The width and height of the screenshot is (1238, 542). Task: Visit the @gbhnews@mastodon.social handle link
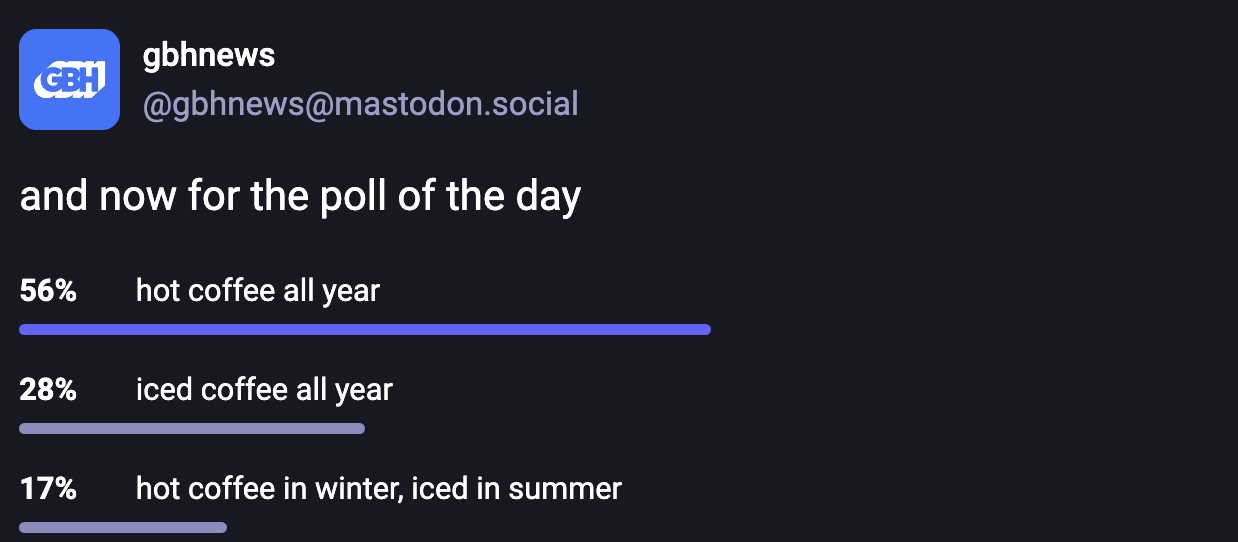click(x=361, y=104)
